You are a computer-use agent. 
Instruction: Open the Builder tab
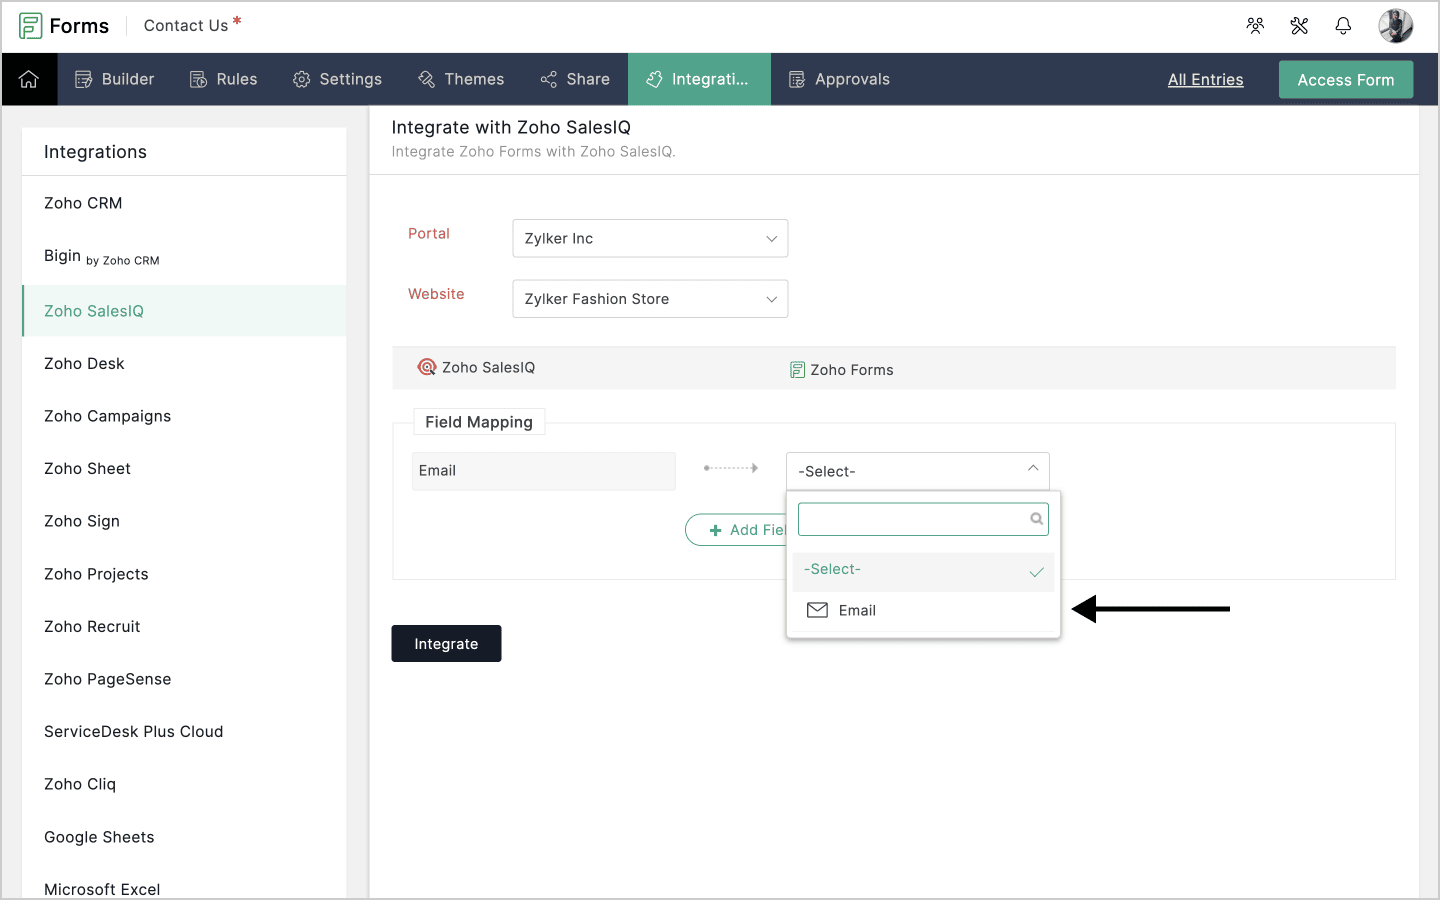tap(115, 79)
